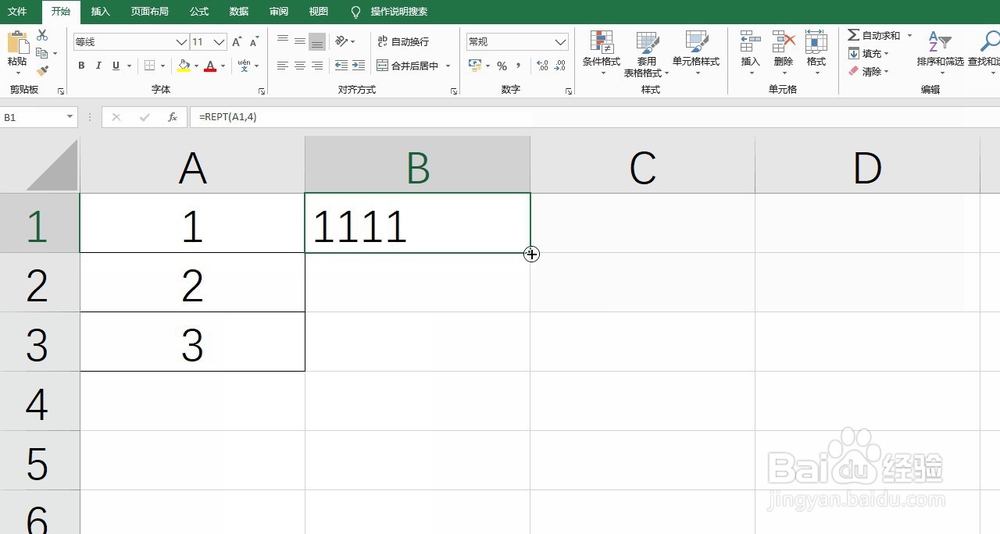Toggle bottom vertical alignment
The image size is (1000, 534).
pyautogui.click(x=317, y=42)
